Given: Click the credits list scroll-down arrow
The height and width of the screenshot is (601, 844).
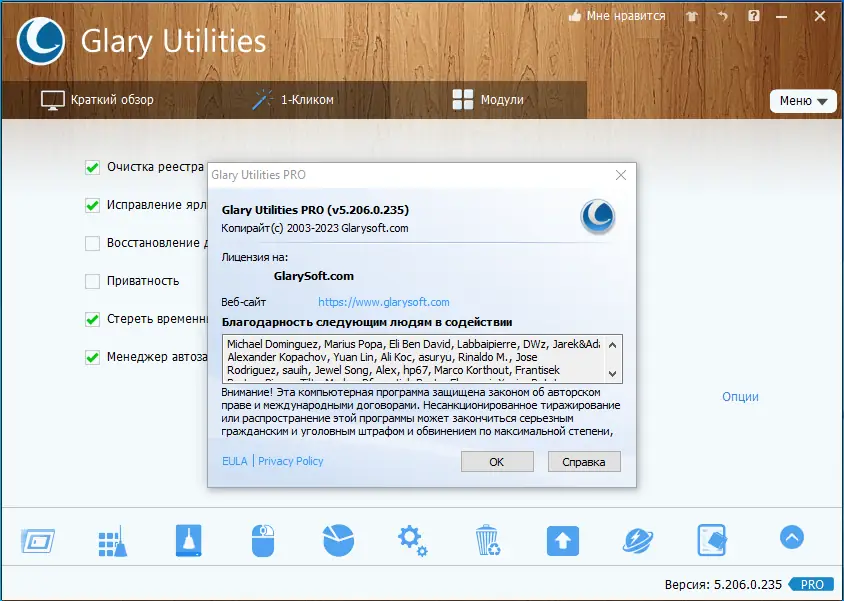Looking at the screenshot, I should point(613,373).
